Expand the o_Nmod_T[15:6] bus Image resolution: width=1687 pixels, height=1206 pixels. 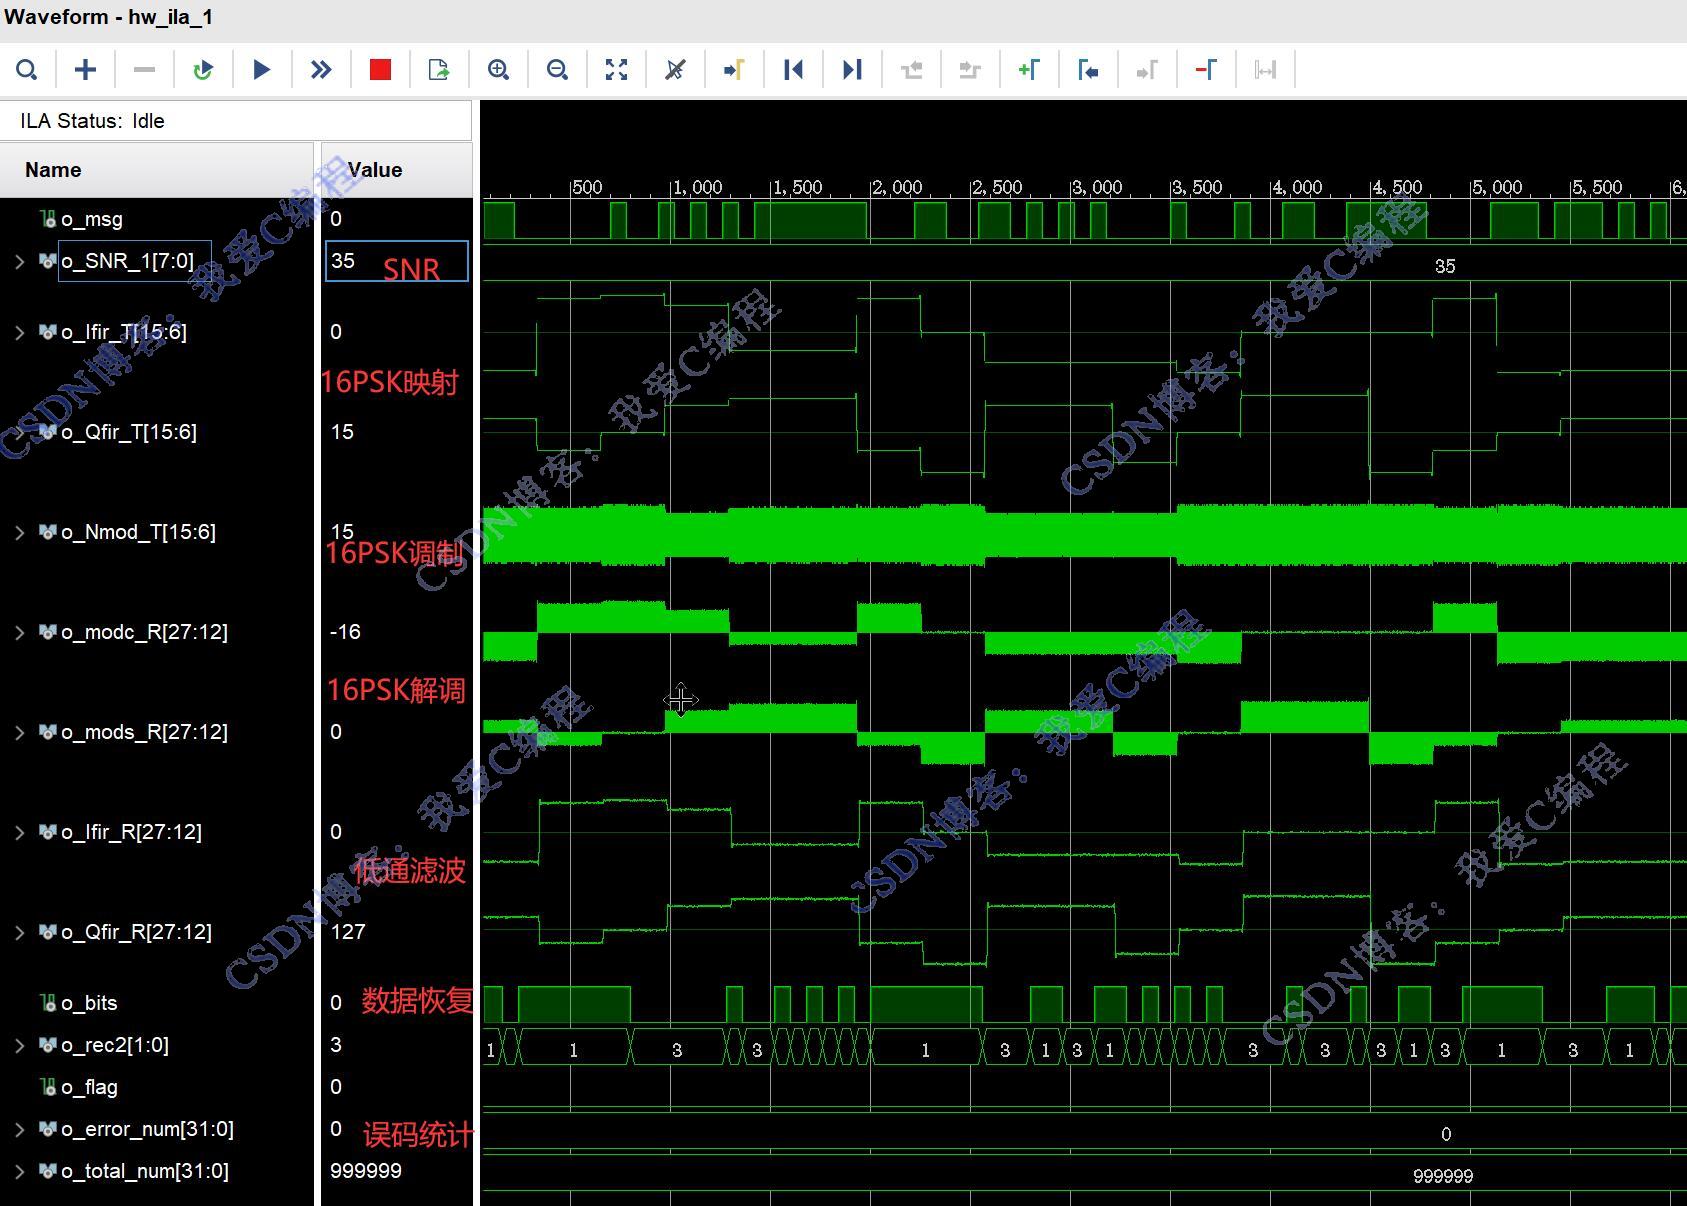tap(19, 532)
